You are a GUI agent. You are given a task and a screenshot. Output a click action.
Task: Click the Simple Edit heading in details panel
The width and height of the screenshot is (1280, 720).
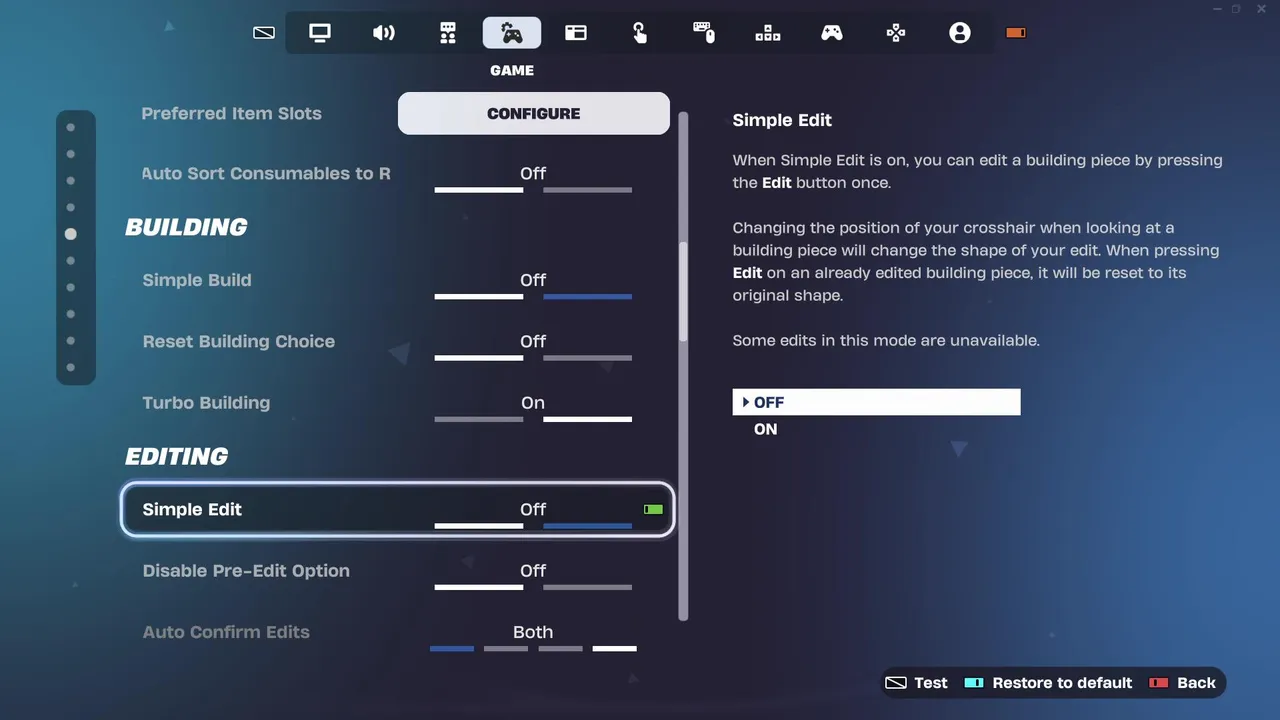782,120
